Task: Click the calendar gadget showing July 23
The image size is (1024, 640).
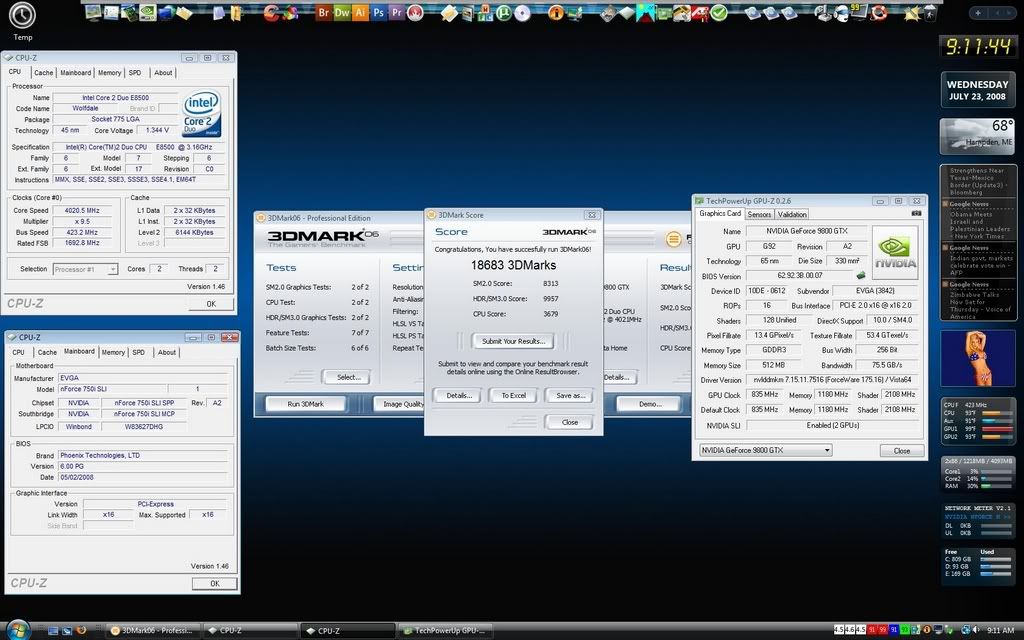Action: pos(978,90)
